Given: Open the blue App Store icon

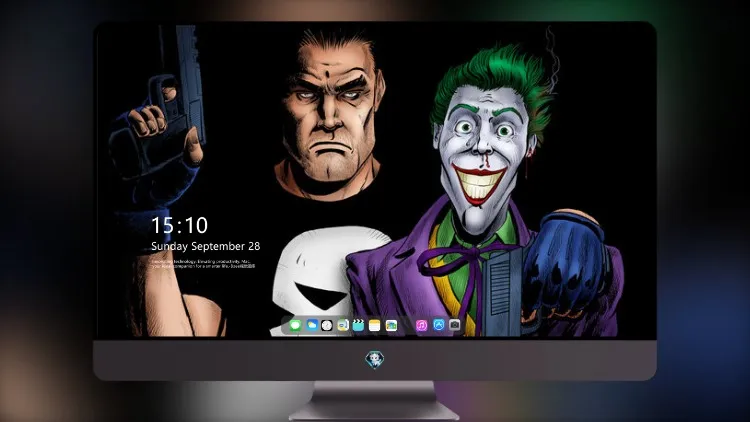Looking at the screenshot, I should pos(439,325).
